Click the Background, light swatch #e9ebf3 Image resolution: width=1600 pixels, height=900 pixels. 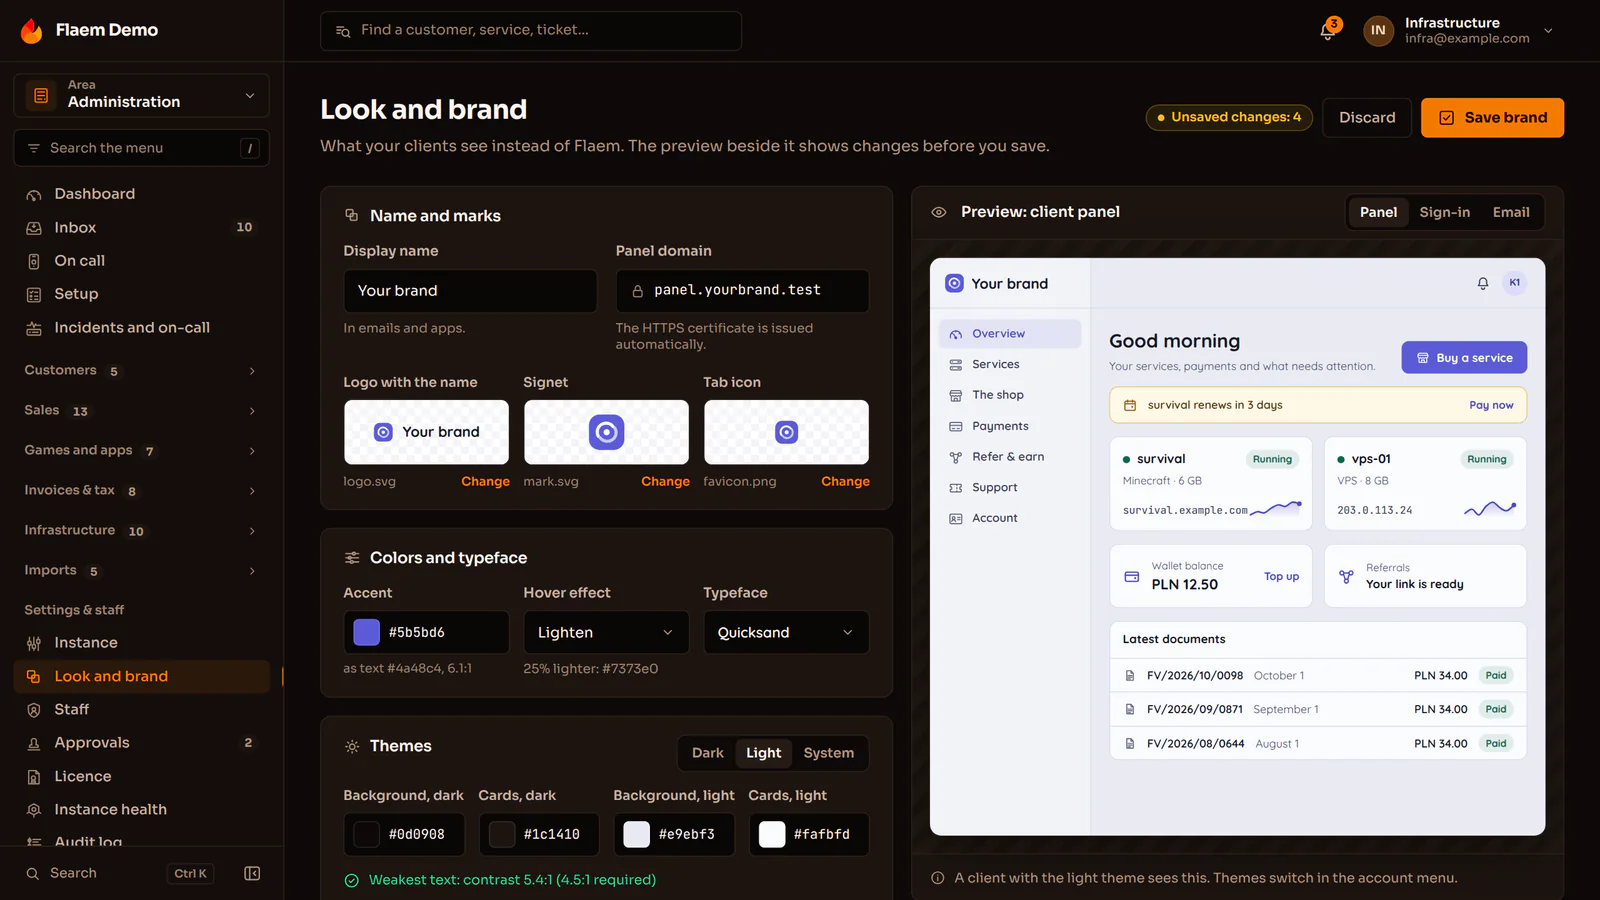pyautogui.click(x=637, y=835)
